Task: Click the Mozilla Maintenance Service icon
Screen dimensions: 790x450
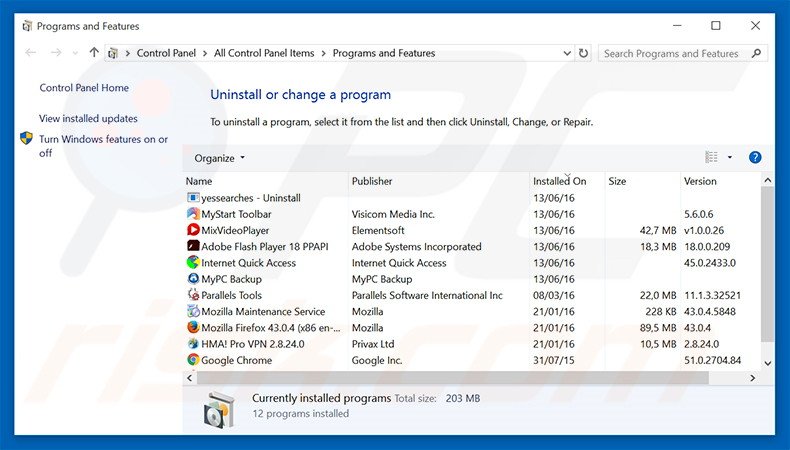Action: pos(193,311)
